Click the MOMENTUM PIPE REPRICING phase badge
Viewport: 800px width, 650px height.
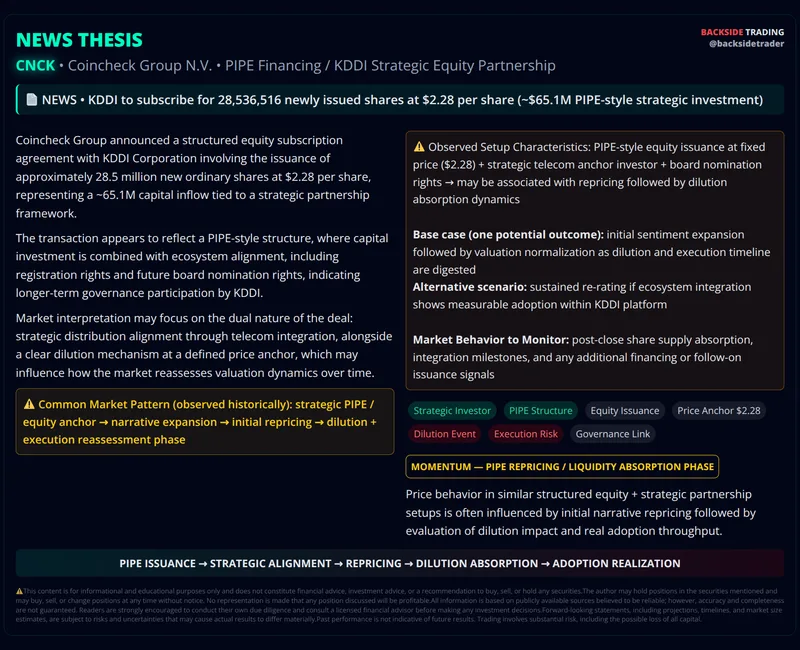click(x=562, y=467)
